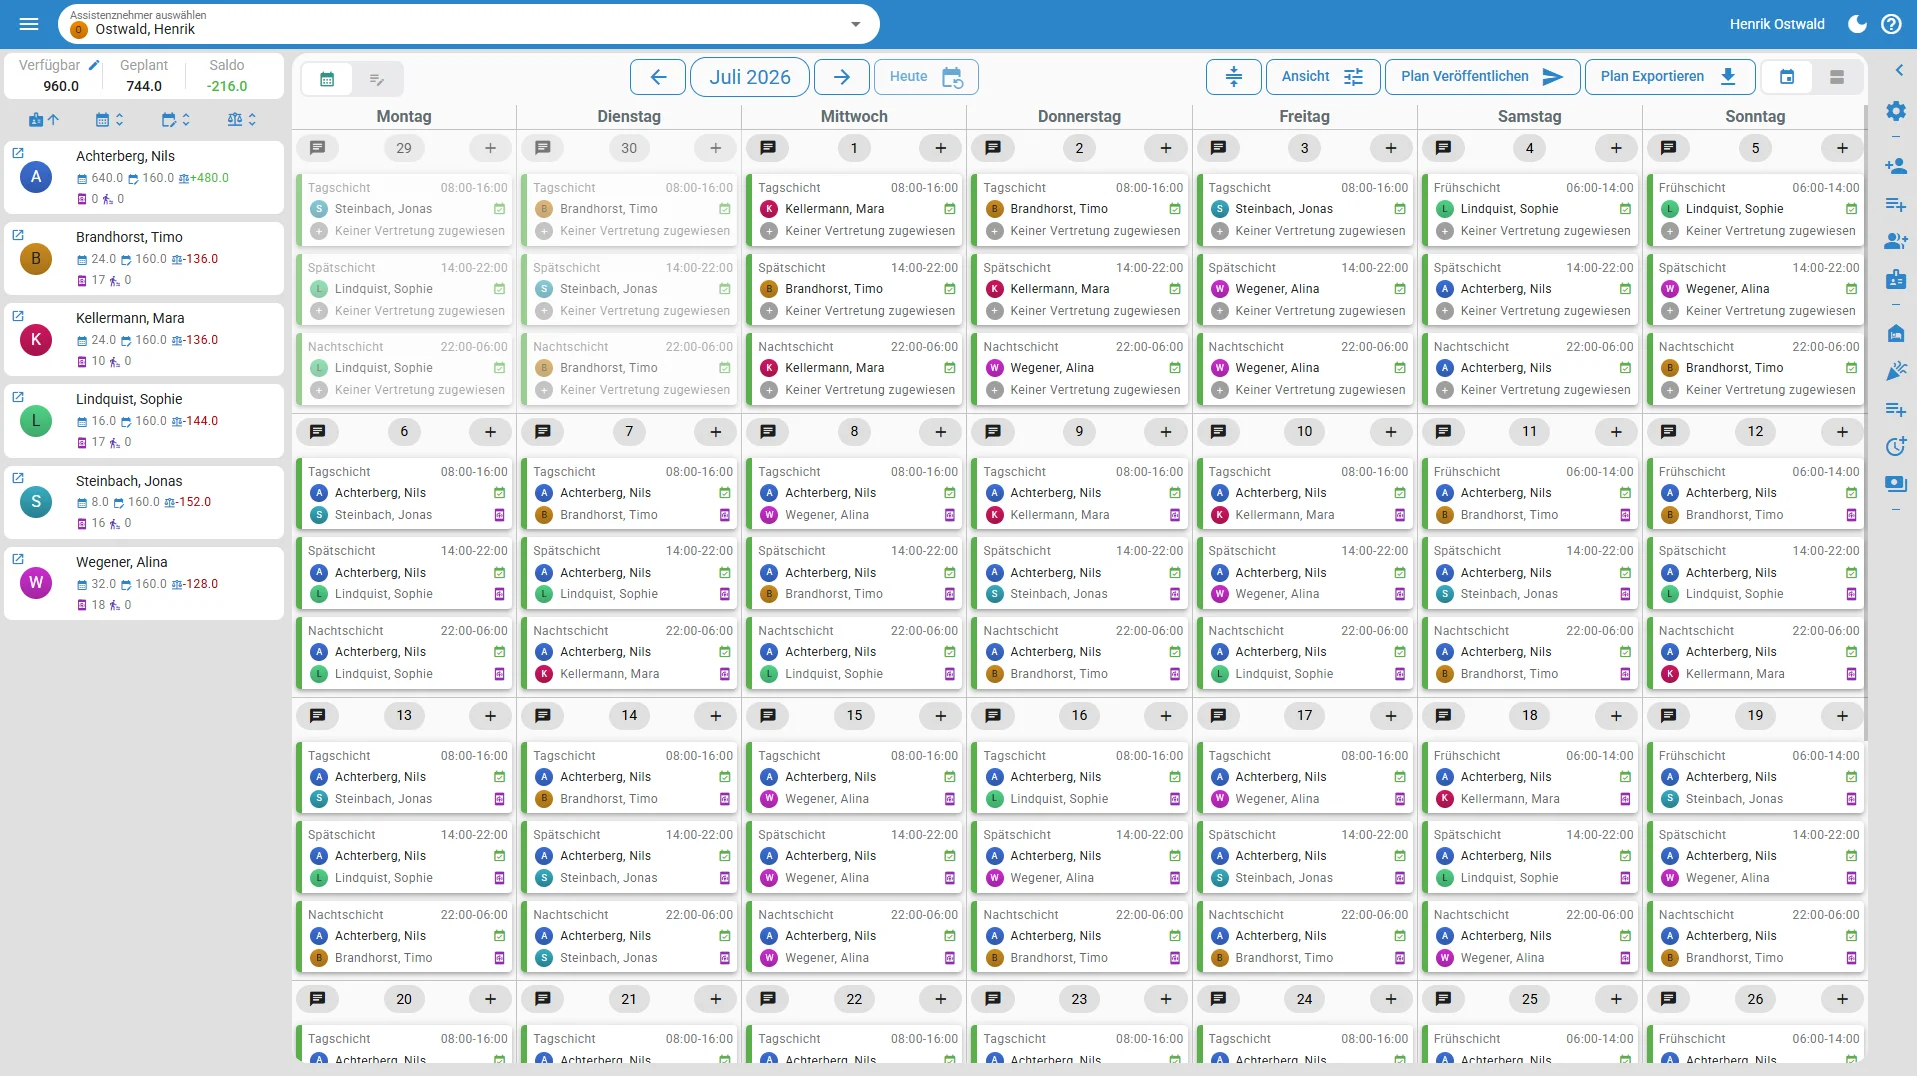This screenshot has height=1076, width=1917.
Task: Switch to calendar plan tab
Action: (x=327, y=79)
